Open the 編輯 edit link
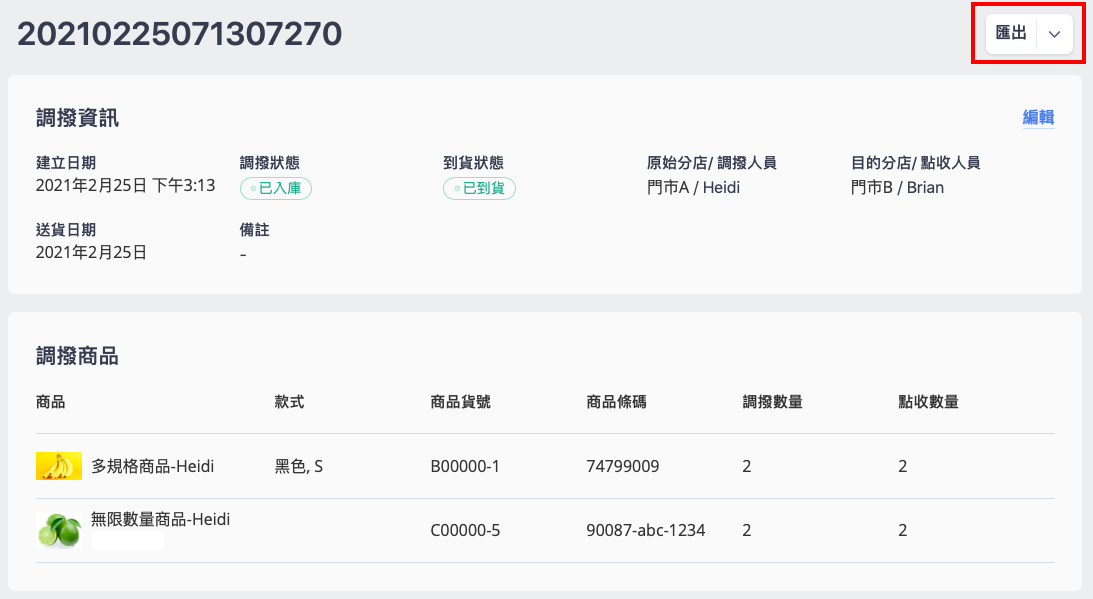This screenshot has width=1093, height=599. tap(1038, 117)
